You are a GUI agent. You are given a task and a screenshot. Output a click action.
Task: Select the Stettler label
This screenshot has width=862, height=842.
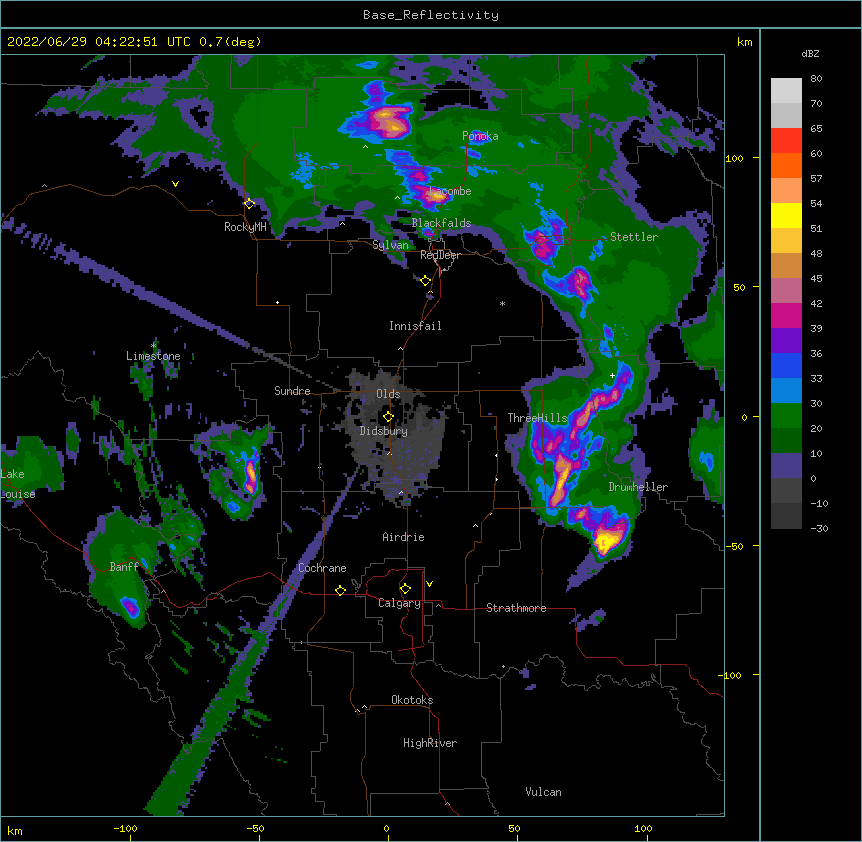634,237
